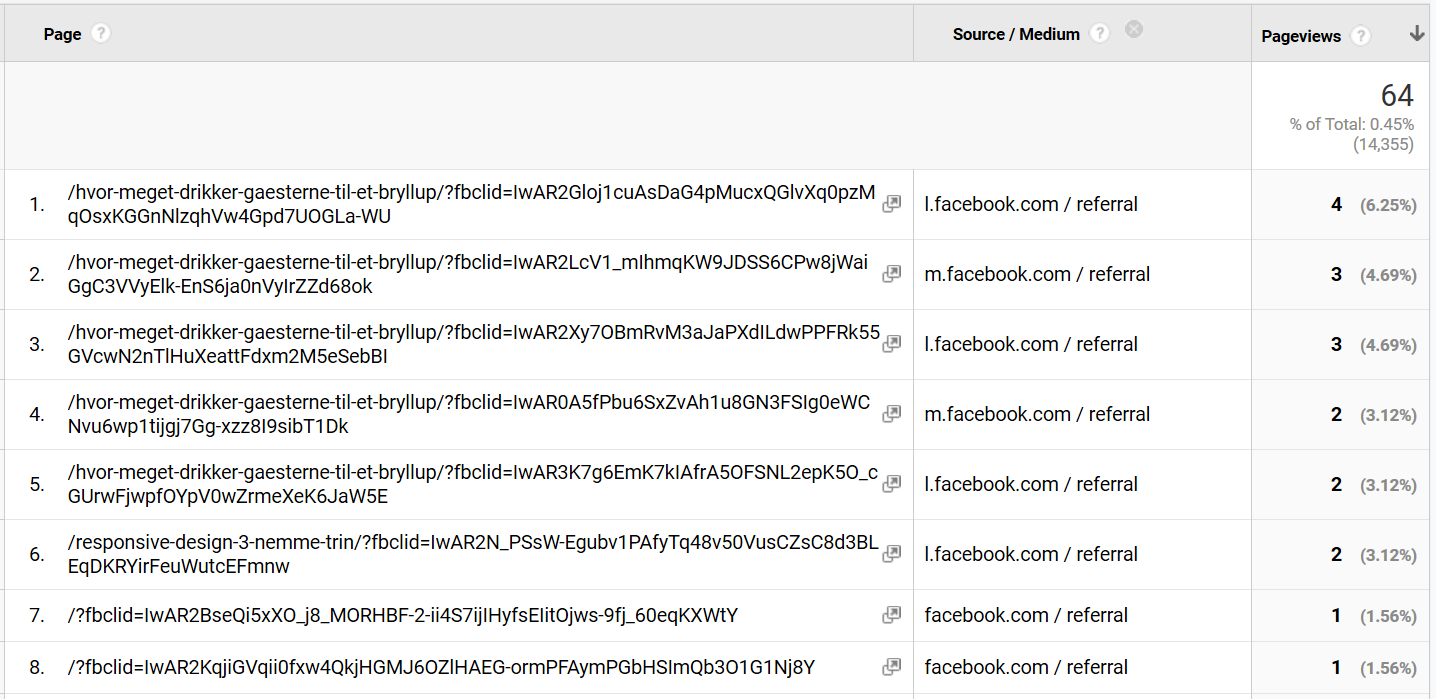1436x699 pixels.
Task: Open row 5 page in new window
Action: pyautogui.click(x=891, y=484)
